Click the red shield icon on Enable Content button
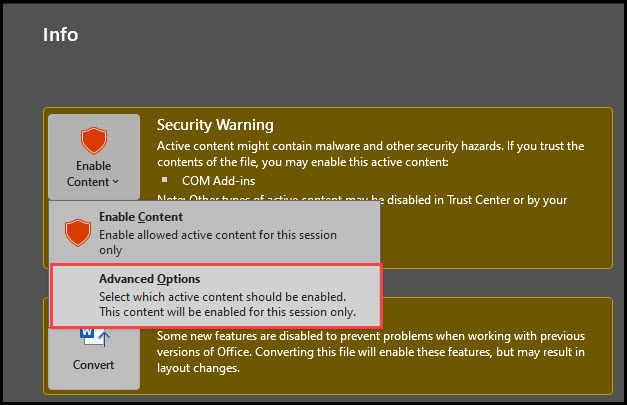Viewport: 627px width, 405px height. [x=94, y=141]
